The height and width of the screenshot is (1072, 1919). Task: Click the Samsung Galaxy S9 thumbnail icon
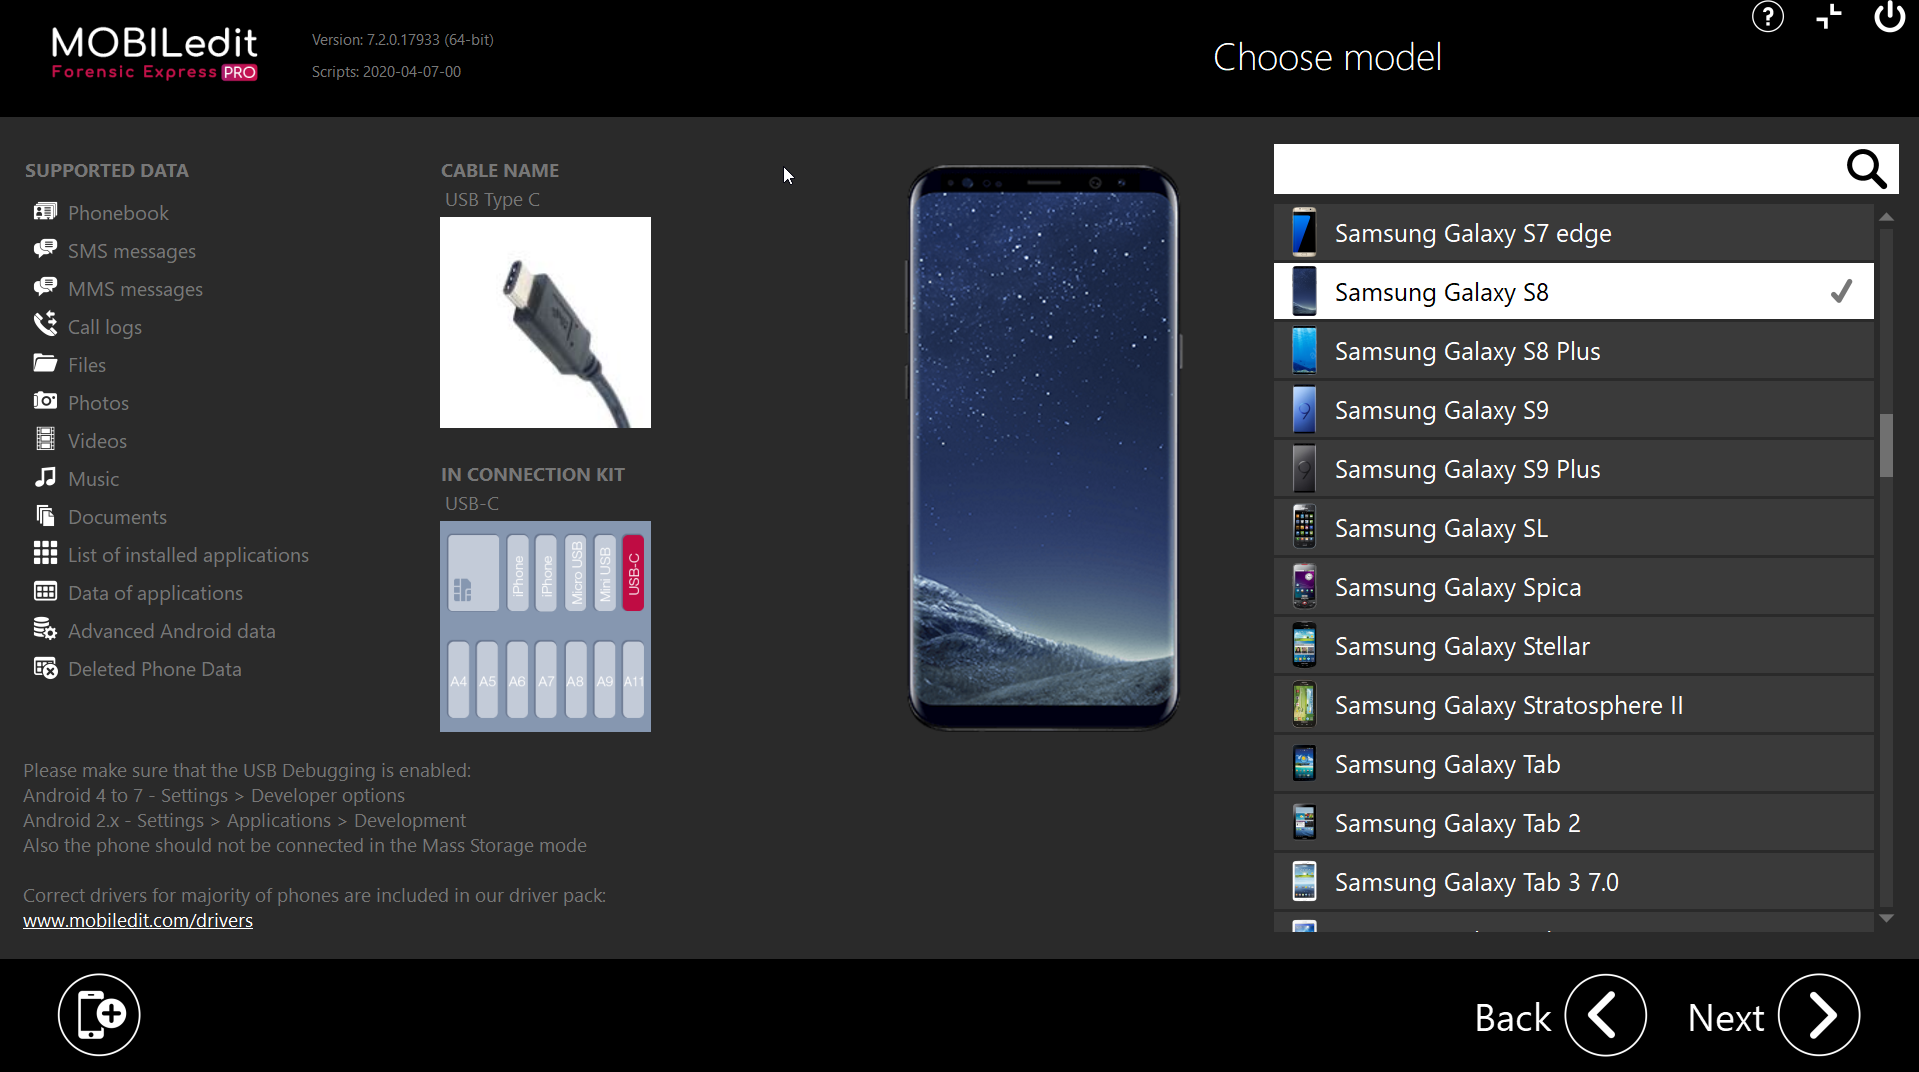(x=1304, y=410)
